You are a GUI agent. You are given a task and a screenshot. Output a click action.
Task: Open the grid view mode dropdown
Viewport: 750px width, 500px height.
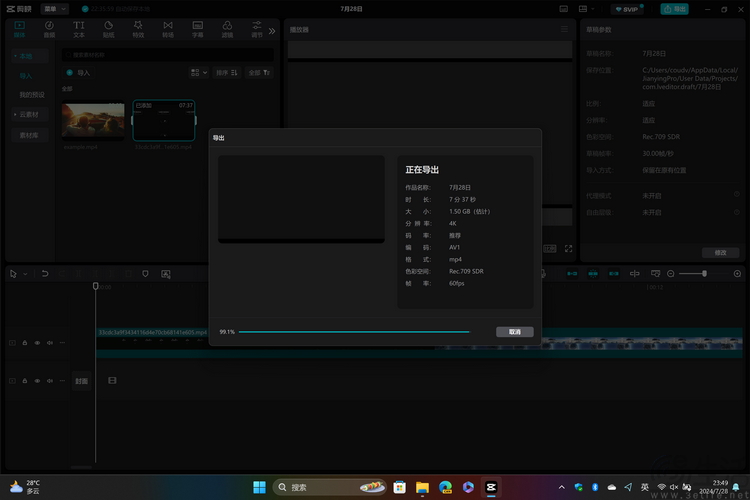(199, 73)
